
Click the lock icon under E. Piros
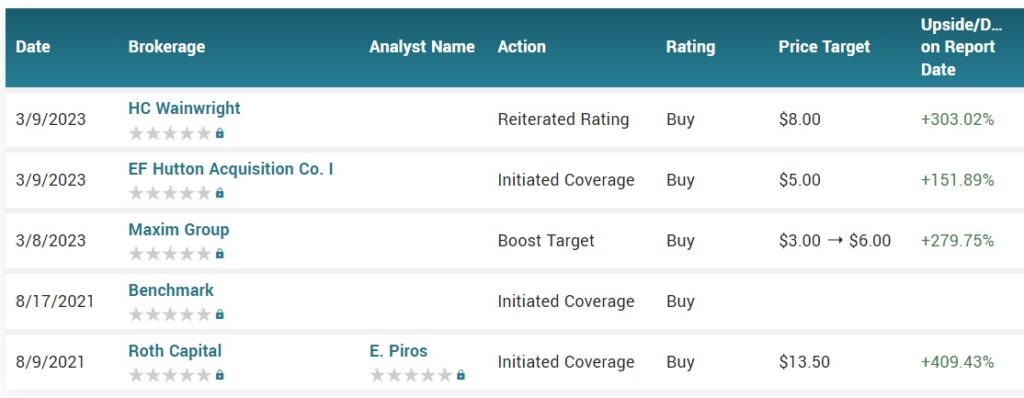(460, 375)
